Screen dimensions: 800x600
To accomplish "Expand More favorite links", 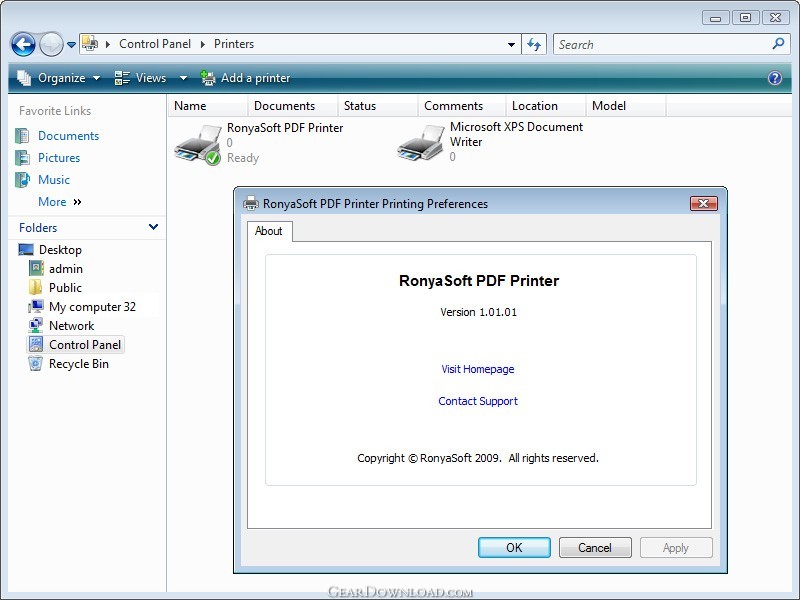I will [x=60, y=202].
